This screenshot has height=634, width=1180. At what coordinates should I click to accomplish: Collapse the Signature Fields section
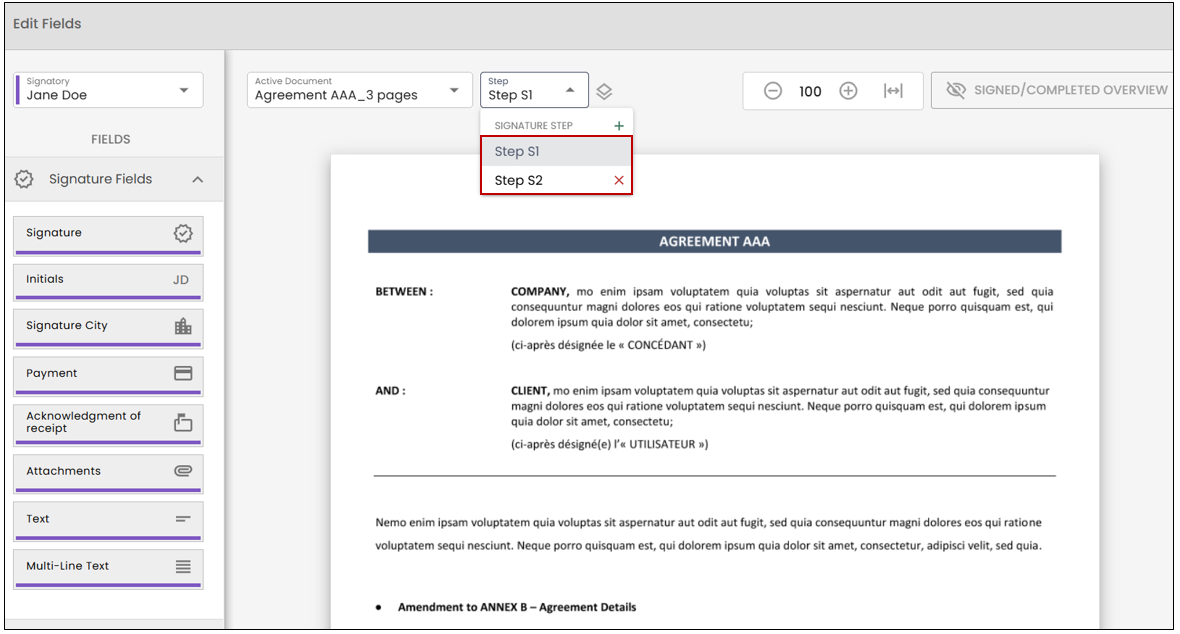coord(197,180)
